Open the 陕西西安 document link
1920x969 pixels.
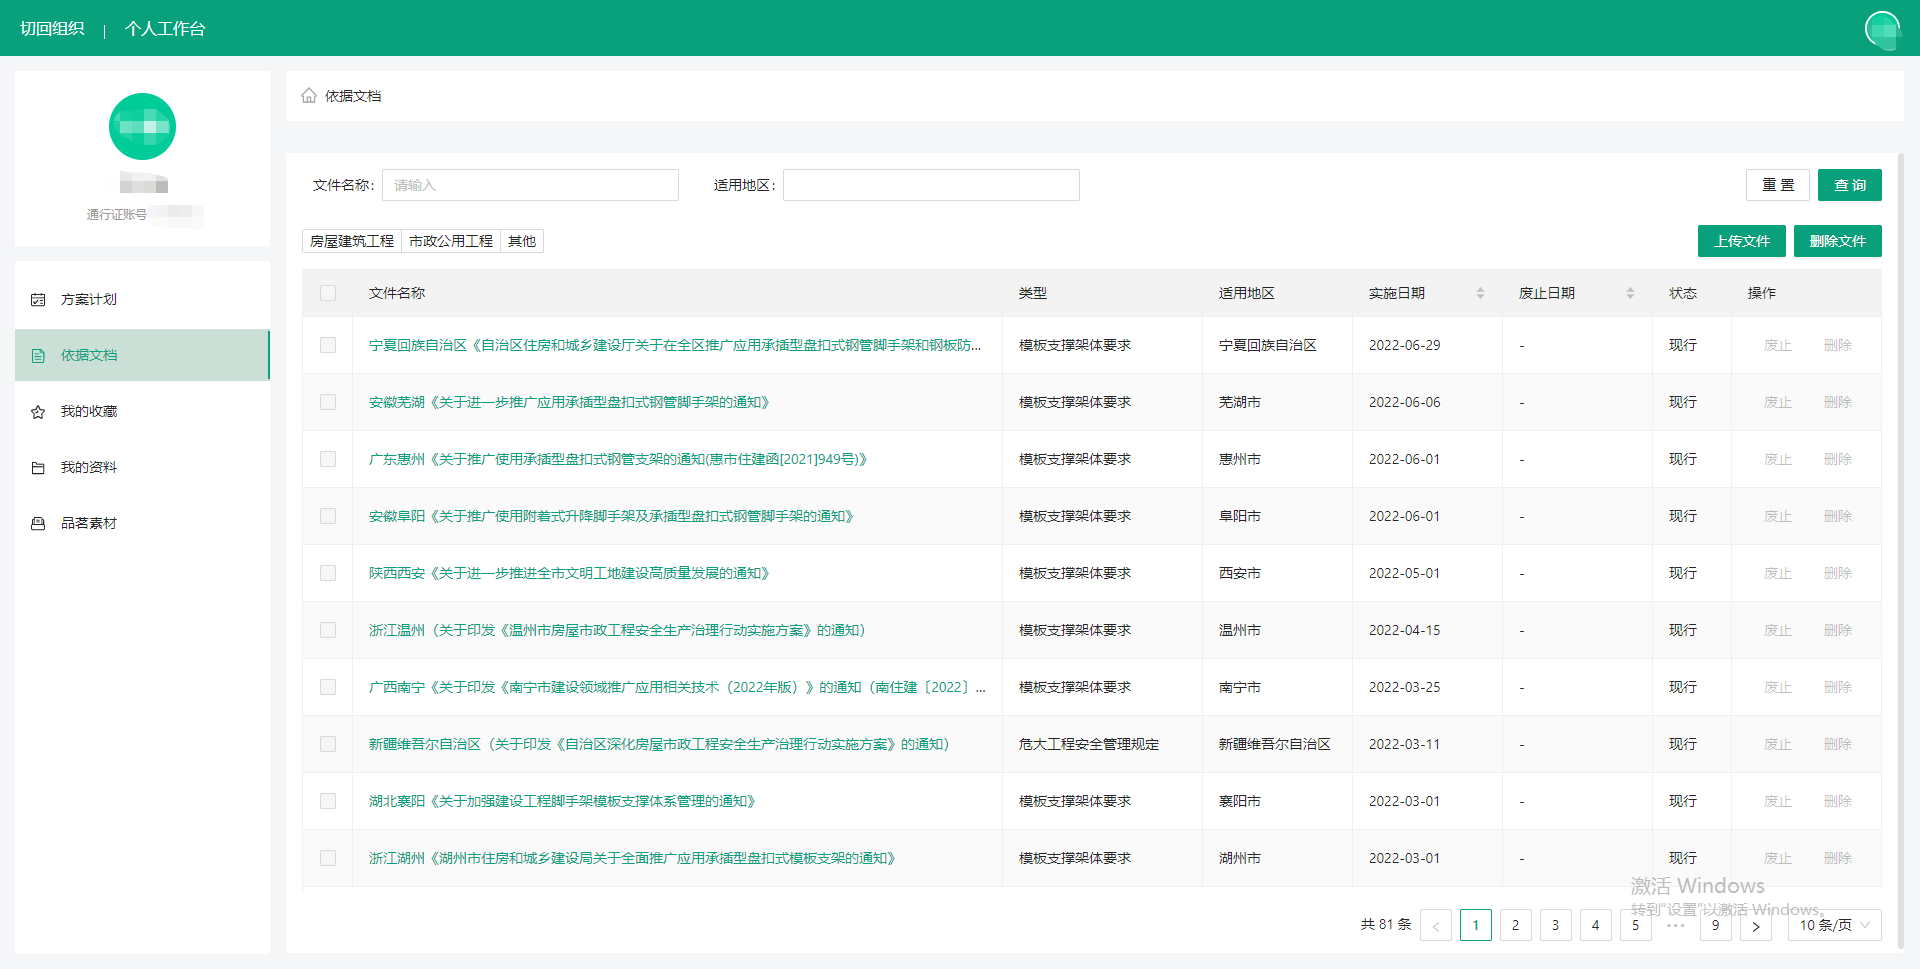pyautogui.click(x=569, y=573)
